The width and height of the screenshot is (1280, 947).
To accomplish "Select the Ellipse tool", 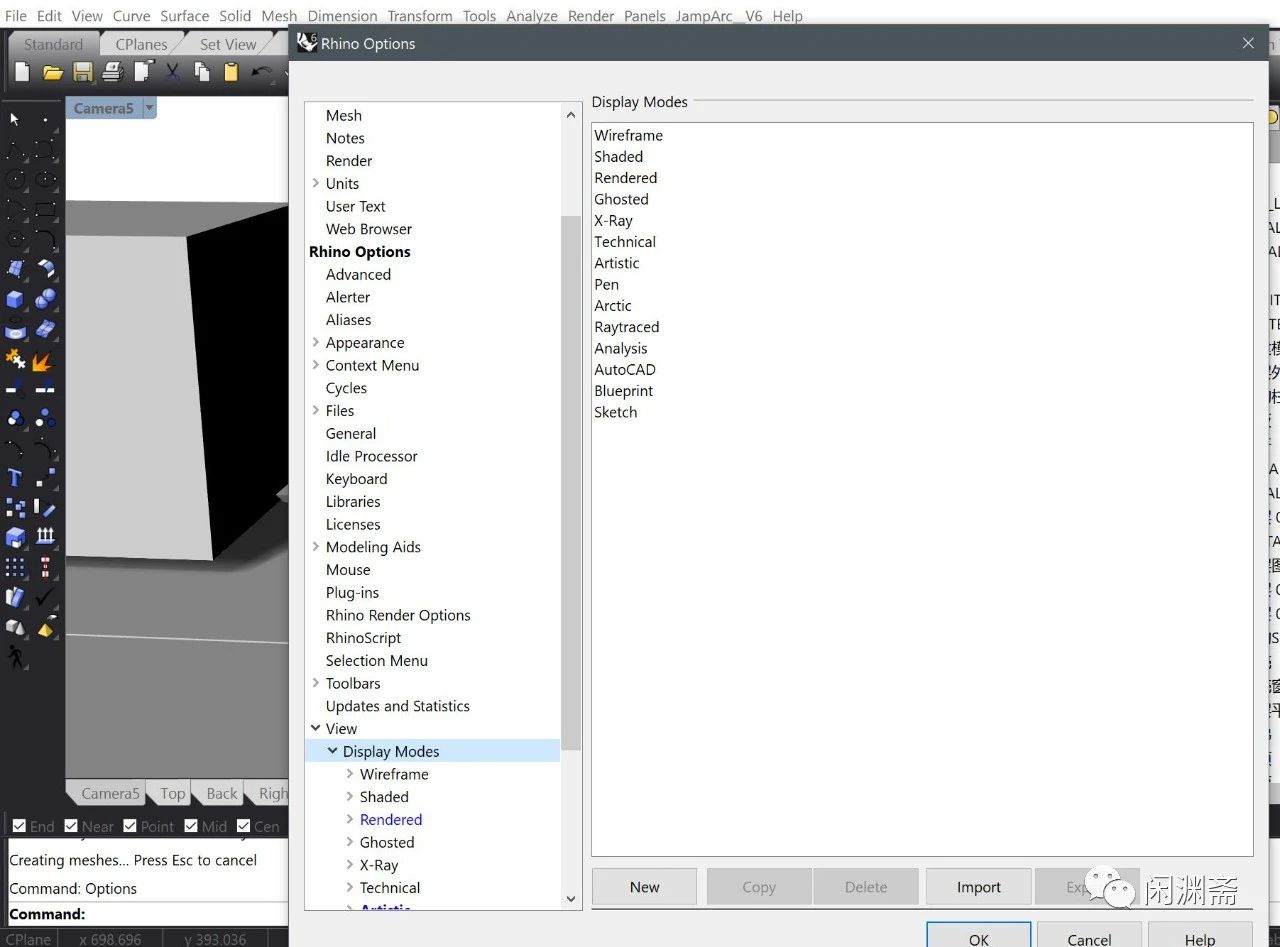I will click(x=46, y=180).
